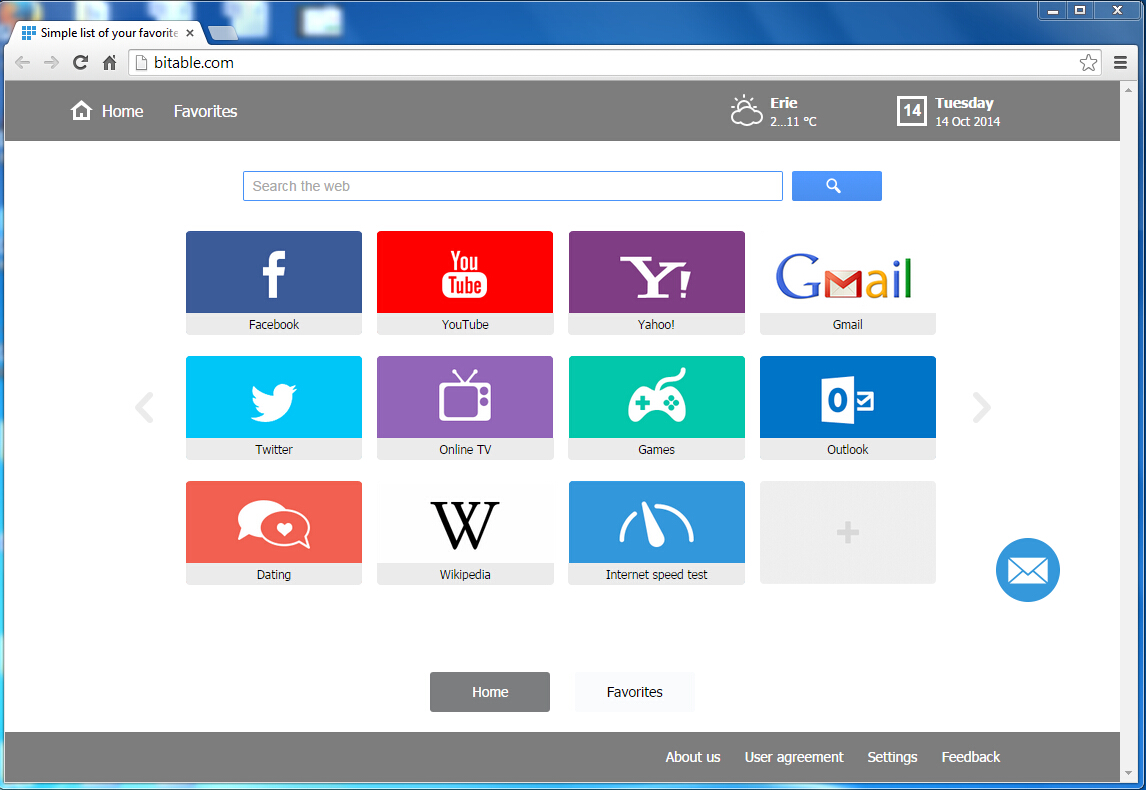Open the Online TV tile
1146x790 pixels.
[465, 408]
